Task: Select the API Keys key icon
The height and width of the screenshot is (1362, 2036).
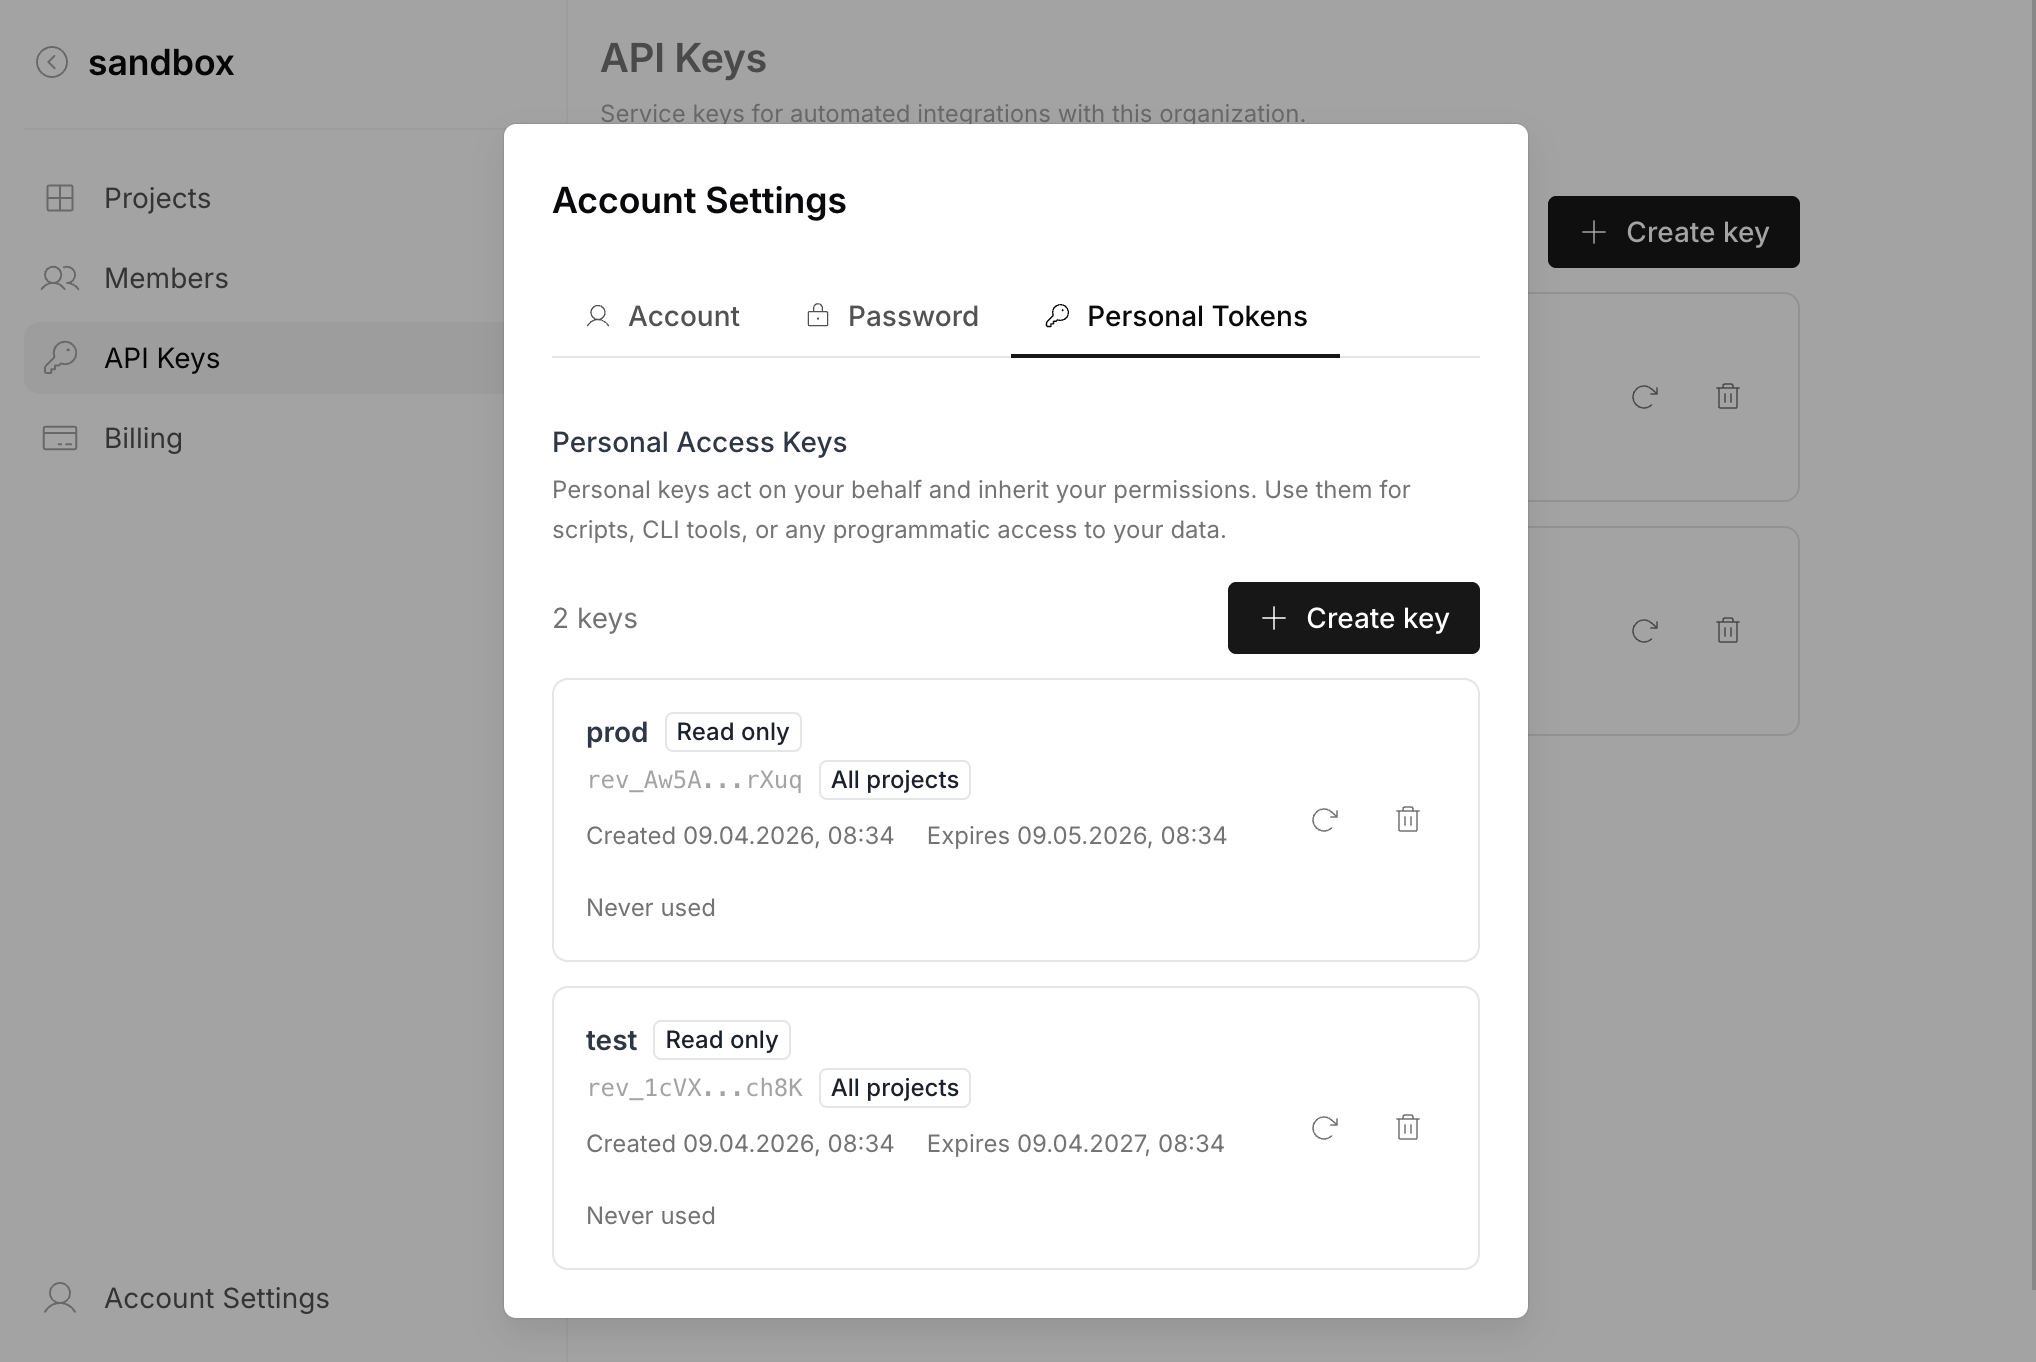Action: coord(60,358)
